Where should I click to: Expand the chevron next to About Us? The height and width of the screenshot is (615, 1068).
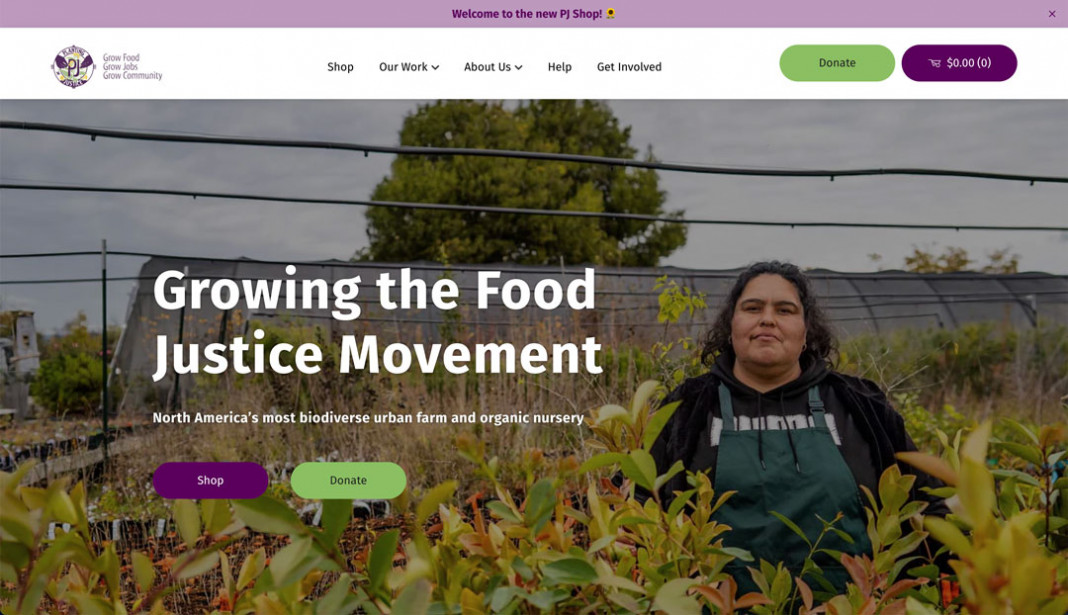tap(518, 67)
